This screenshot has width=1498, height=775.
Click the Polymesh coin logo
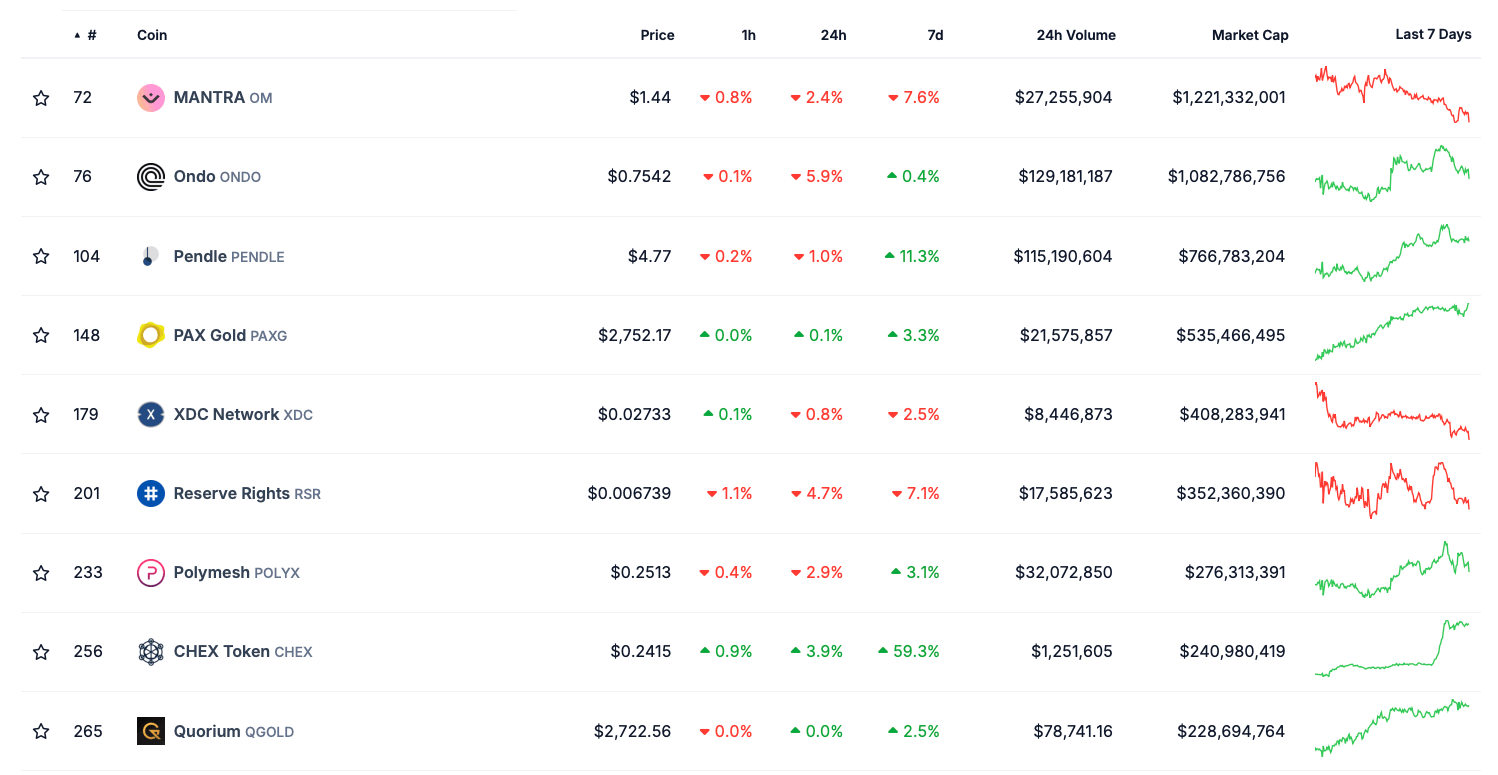click(151, 573)
